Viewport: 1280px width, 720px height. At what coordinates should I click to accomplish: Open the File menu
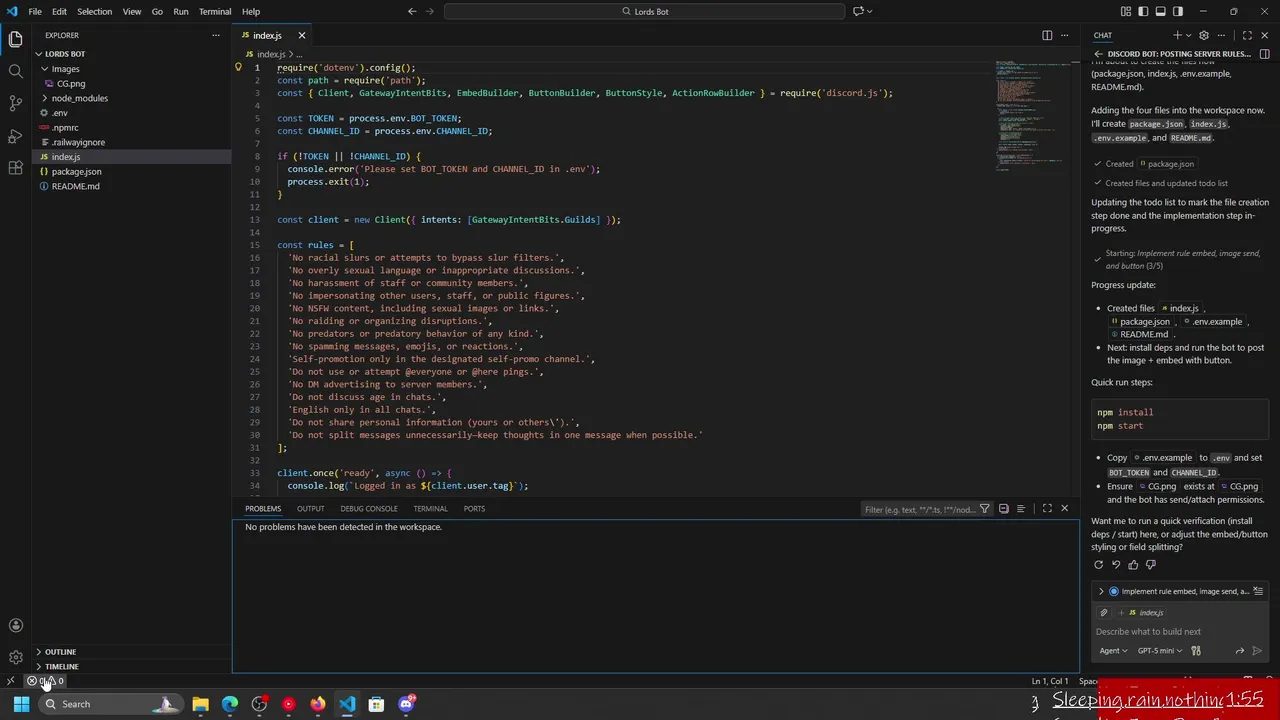pyautogui.click(x=35, y=11)
